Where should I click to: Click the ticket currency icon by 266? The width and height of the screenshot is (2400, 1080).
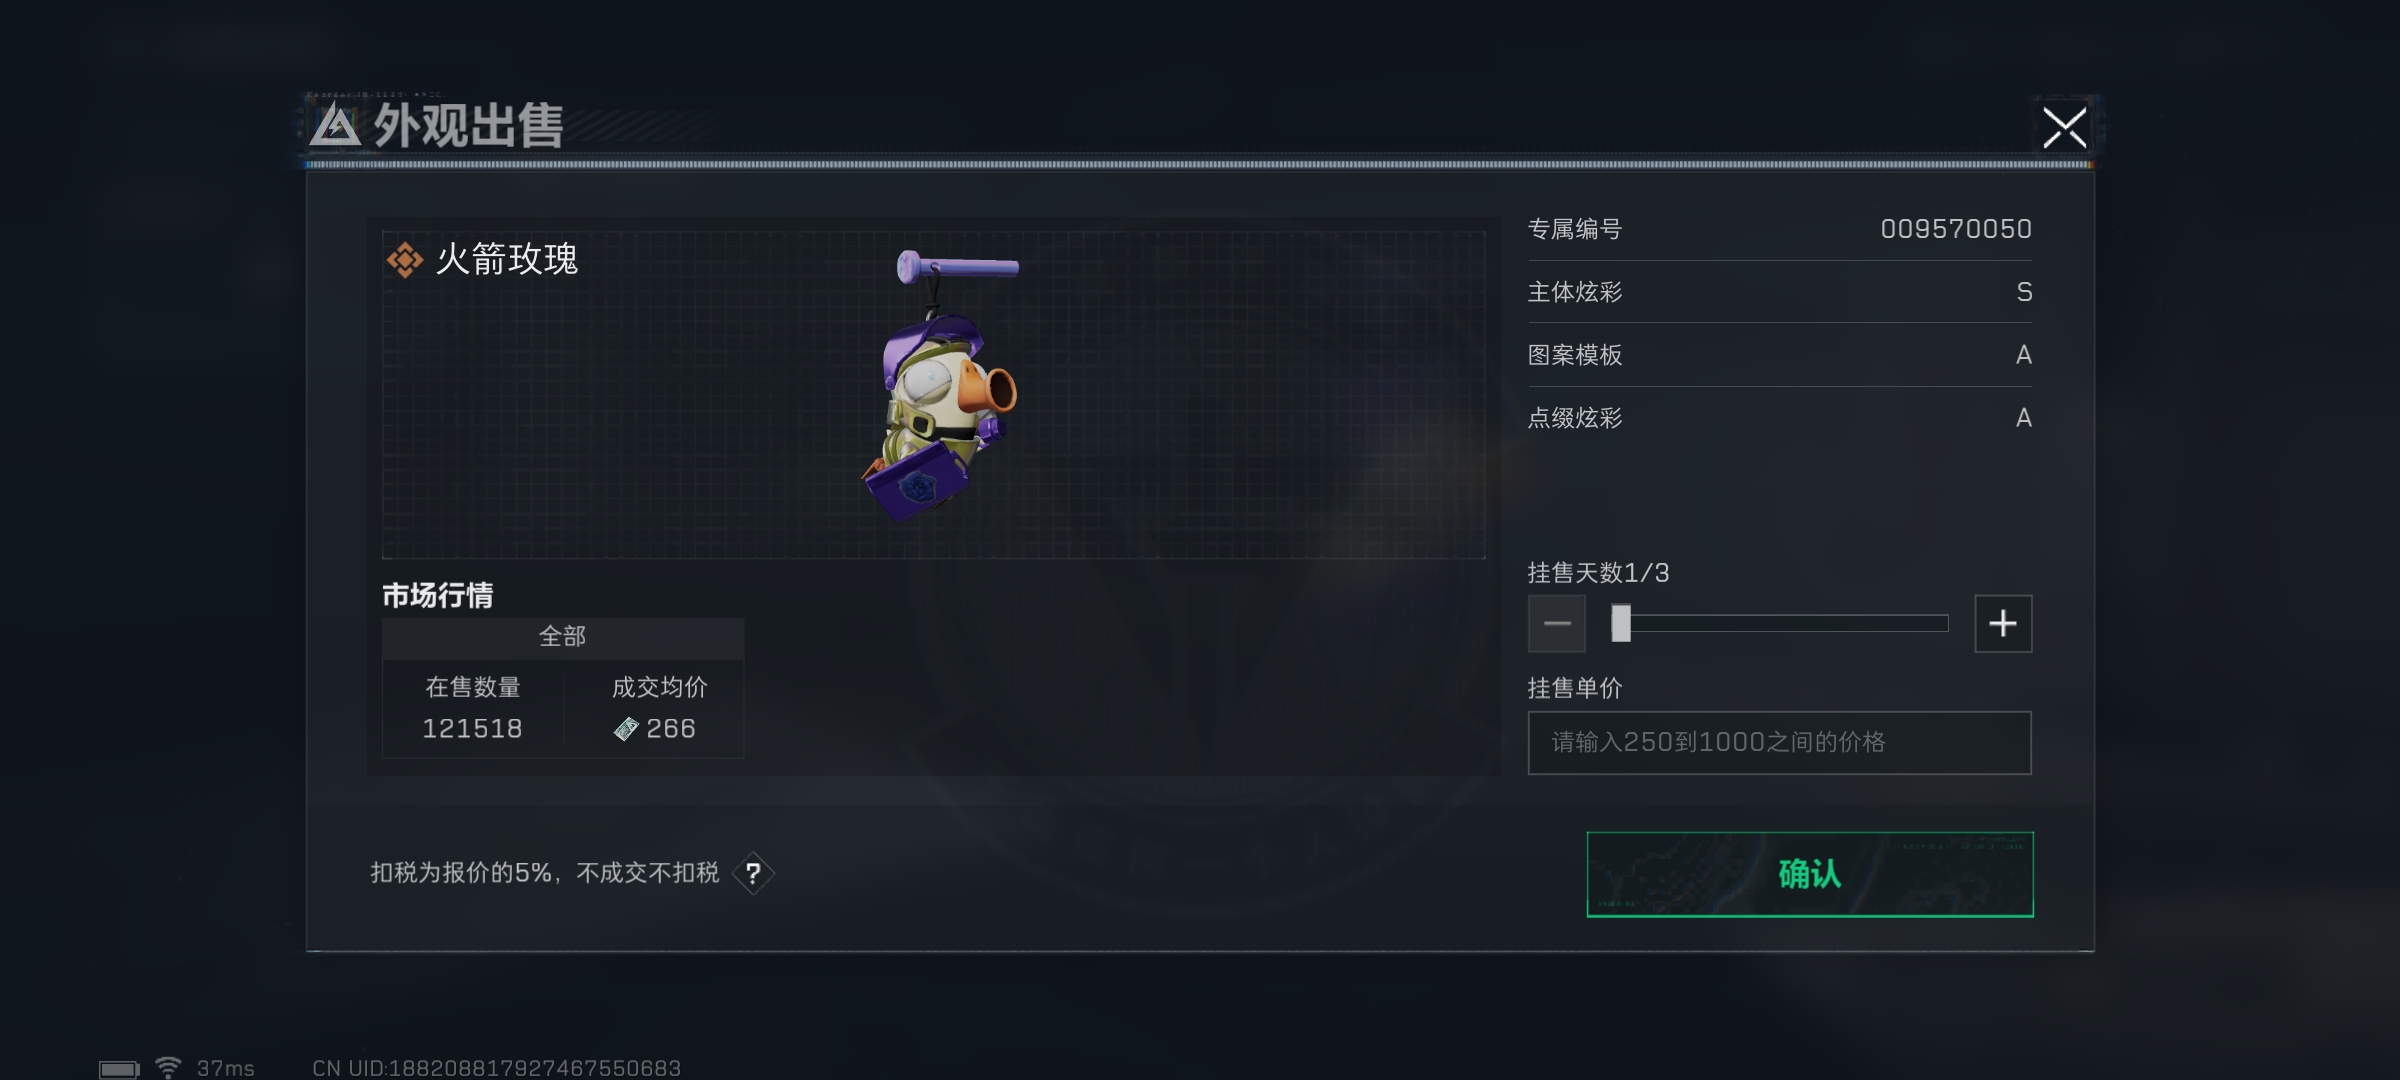(626, 729)
